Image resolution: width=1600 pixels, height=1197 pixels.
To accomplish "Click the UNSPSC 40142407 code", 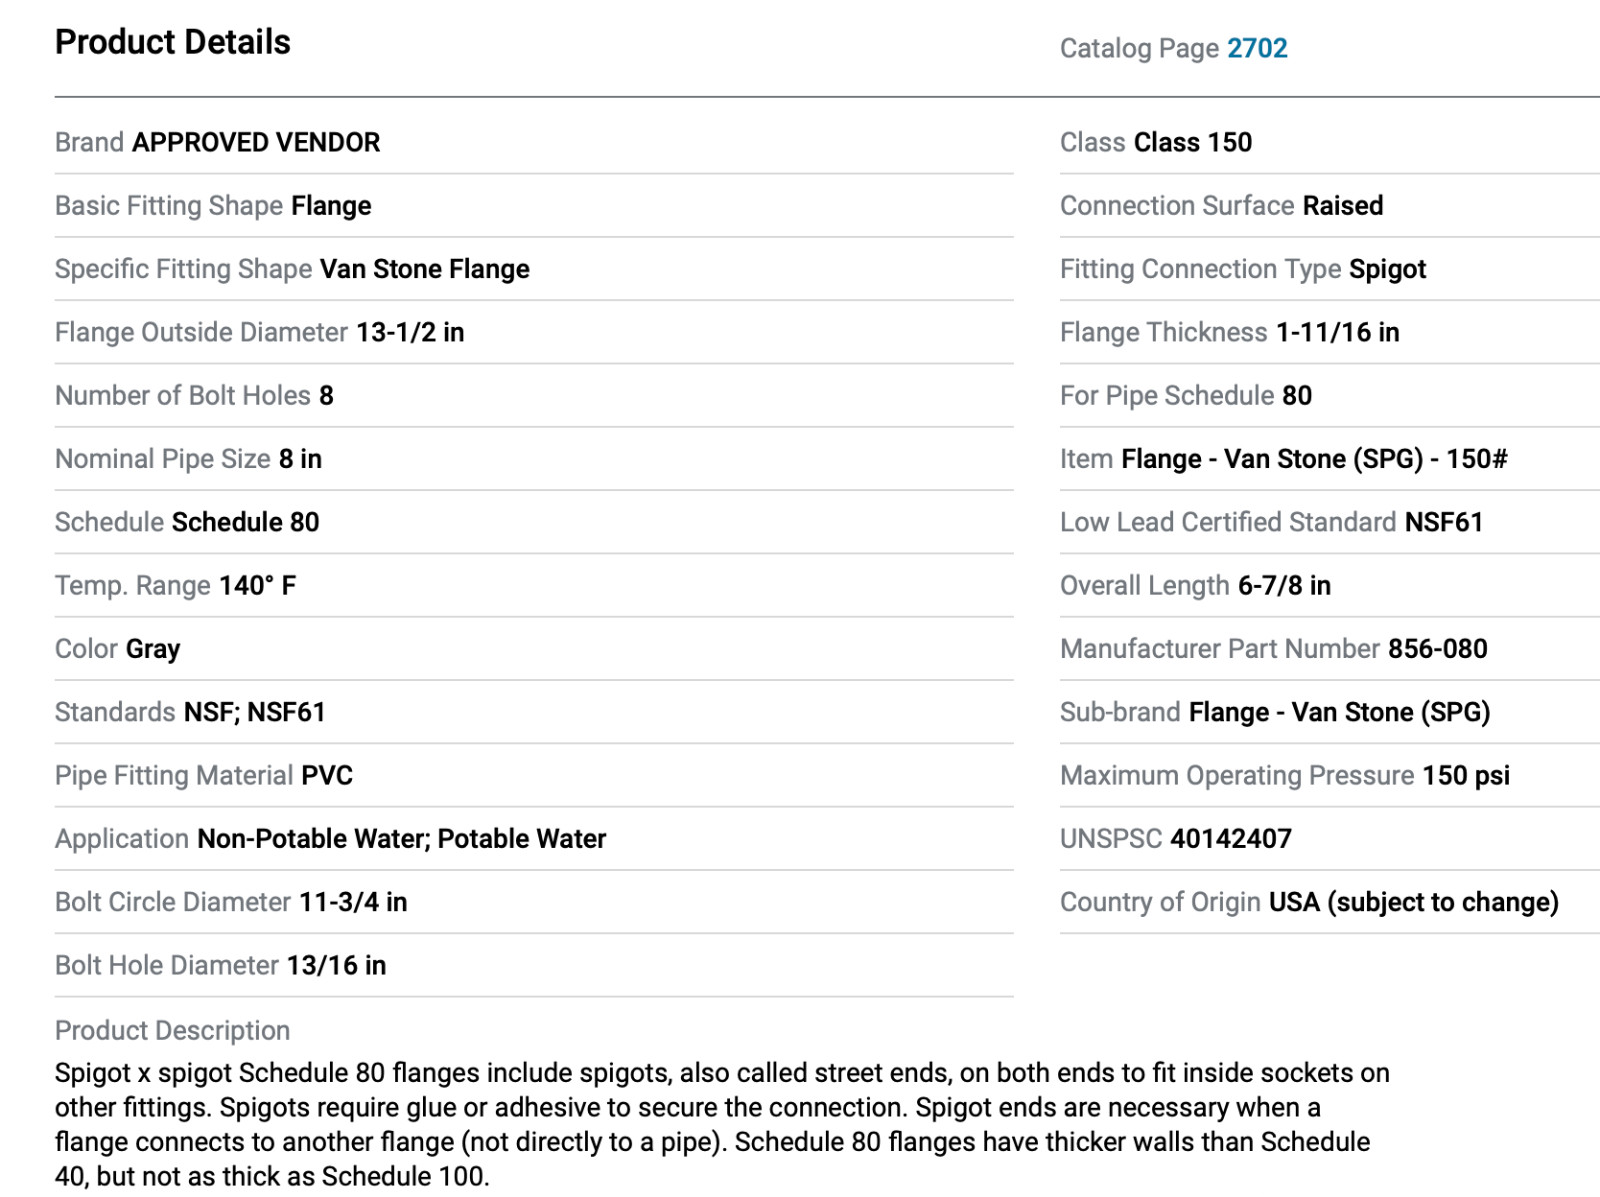I will [1231, 839].
